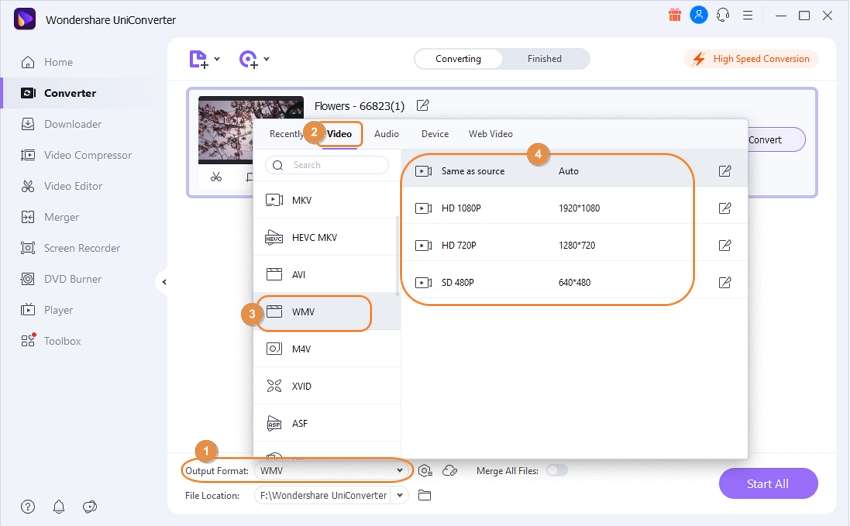Select the Web Video format tab
850x526 pixels.
[x=491, y=133]
